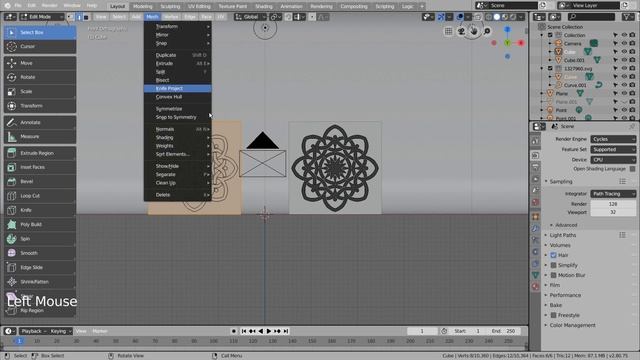Open the Device dropdown
This screenshot has width=640, height=360.
[x=613, y=160]
